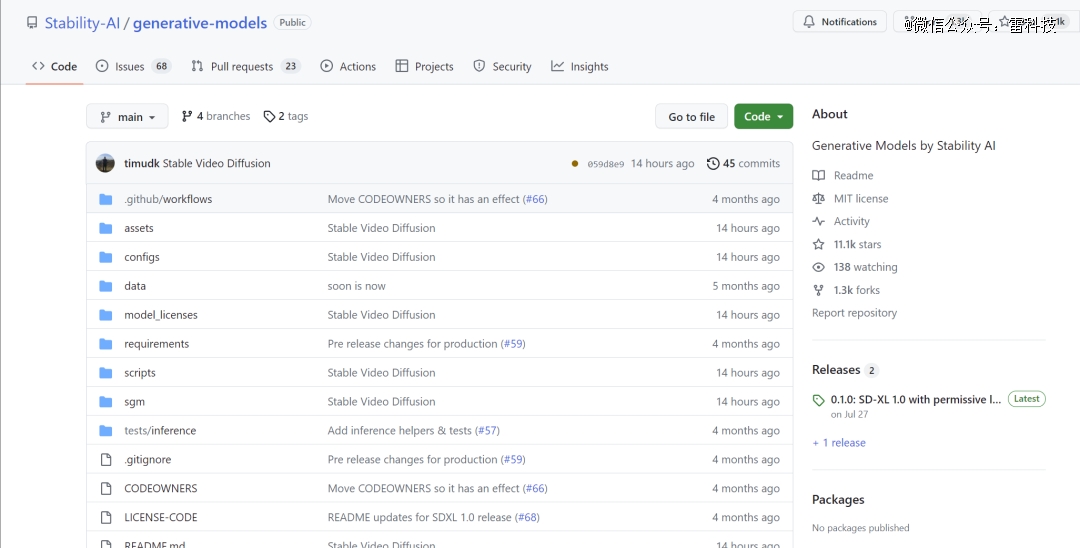Open the sgm folder
The height and width of the screenshot is (548, 1080).
click(x=134, y=401)
